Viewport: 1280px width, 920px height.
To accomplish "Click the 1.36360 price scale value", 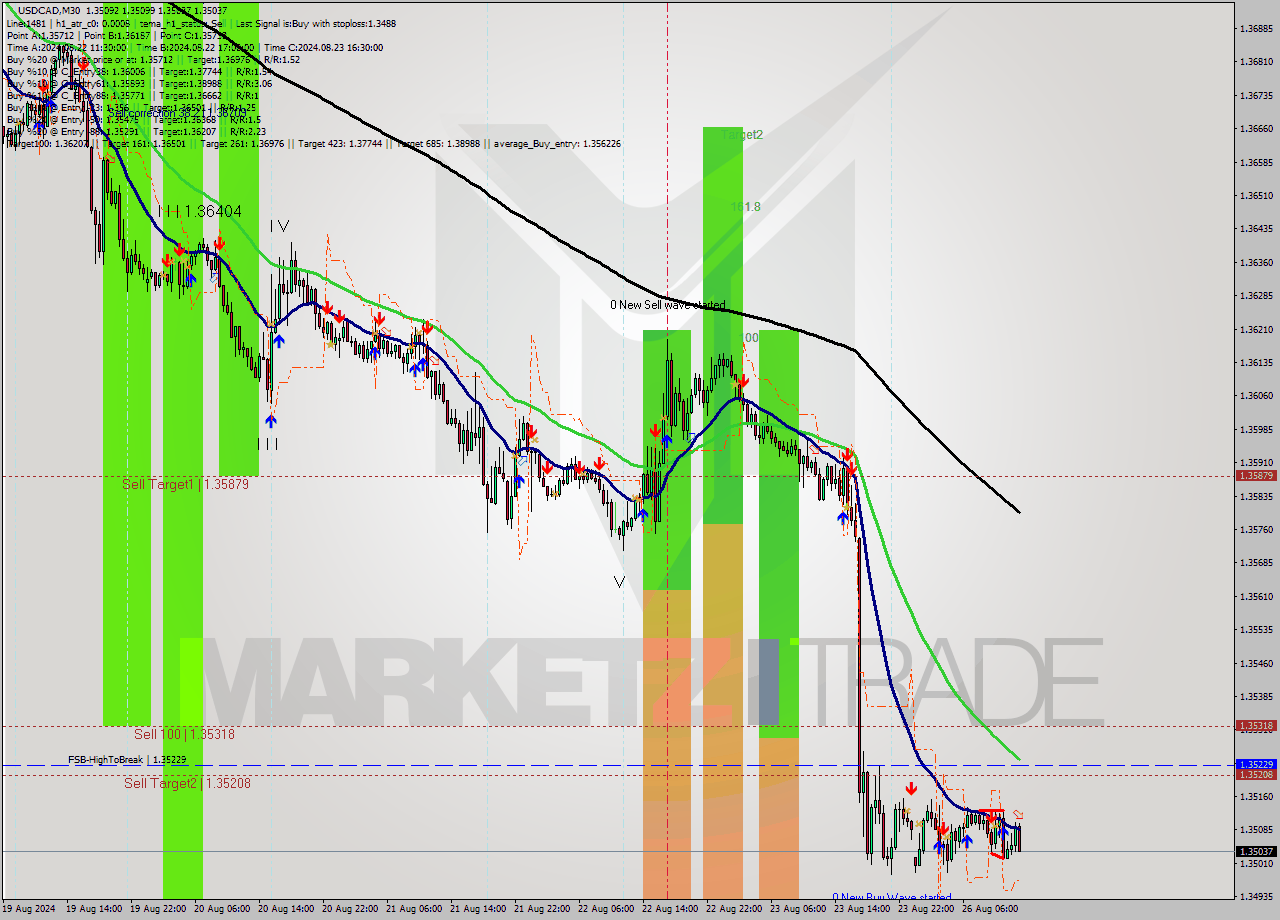I will click(1255, 263).
